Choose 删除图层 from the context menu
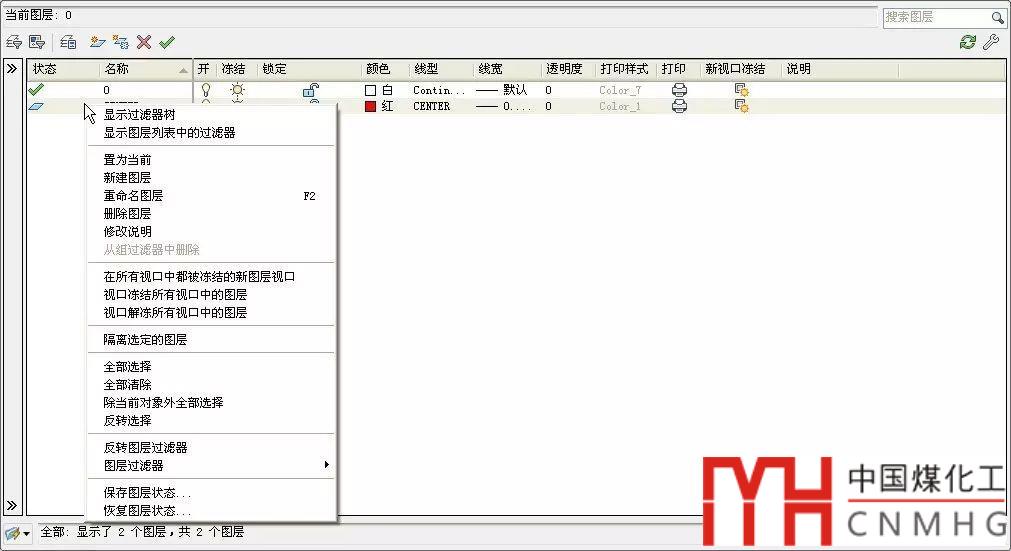The height and width of the screenshot is (551, 1011). 127,214
